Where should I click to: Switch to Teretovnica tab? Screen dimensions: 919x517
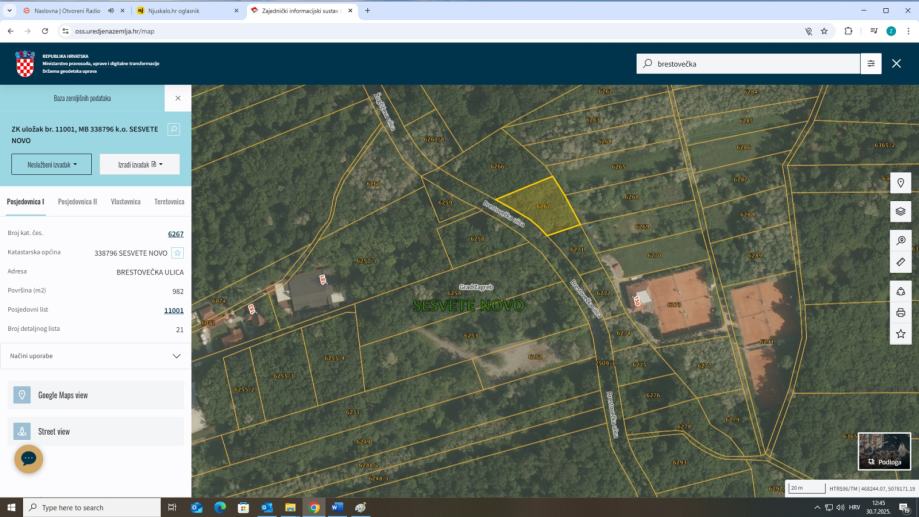click(x=169, y=202)
